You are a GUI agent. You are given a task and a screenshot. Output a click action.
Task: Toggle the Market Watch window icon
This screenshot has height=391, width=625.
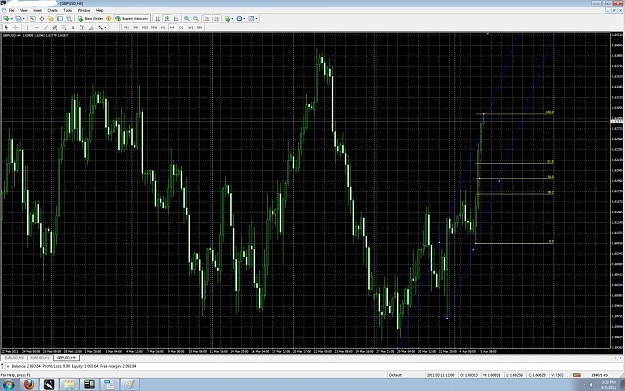coord(33,18)
